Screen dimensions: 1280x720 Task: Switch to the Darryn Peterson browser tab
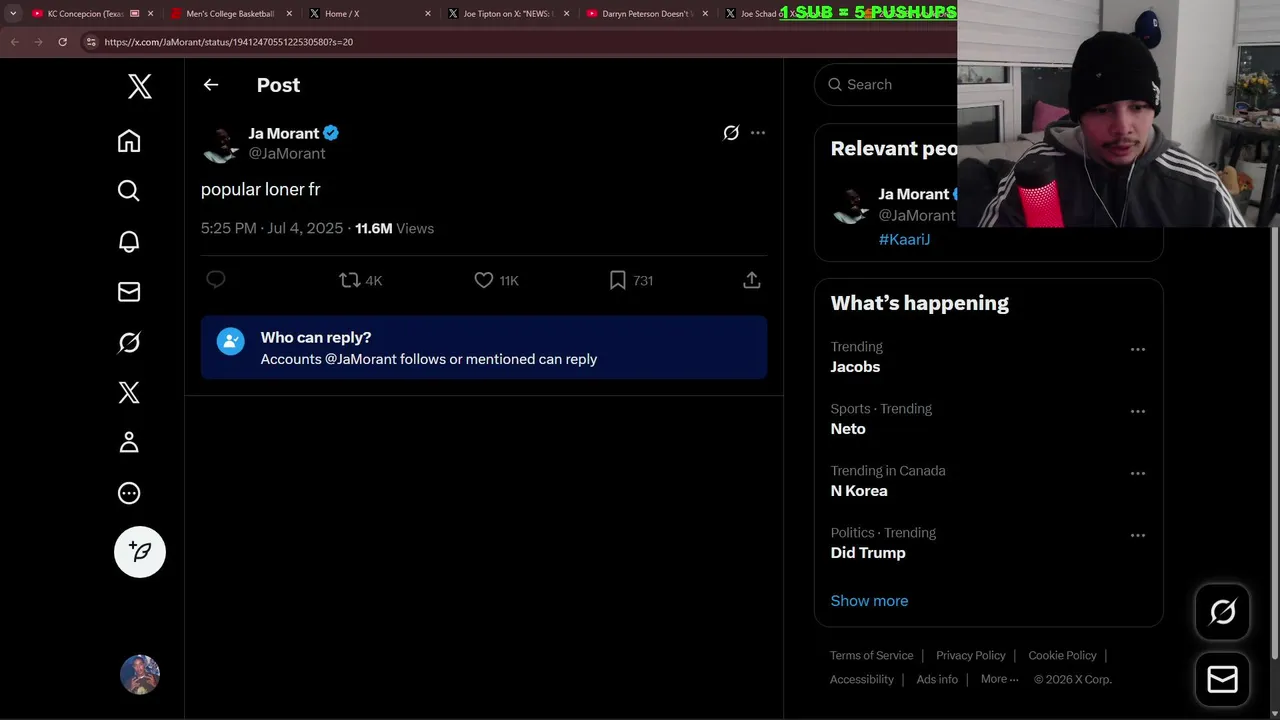[647, 14]
